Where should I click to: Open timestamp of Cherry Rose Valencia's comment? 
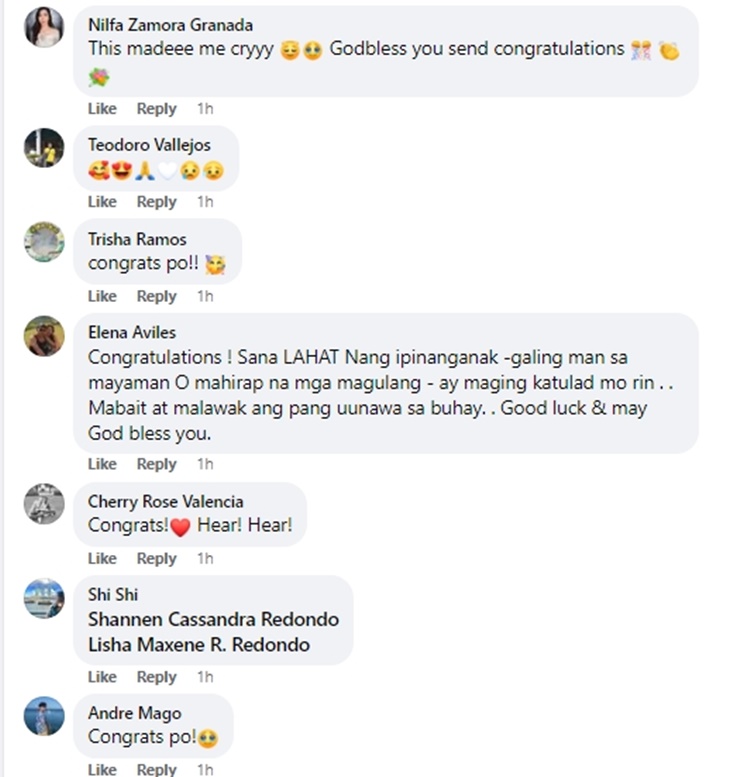(x=205, y=558)
